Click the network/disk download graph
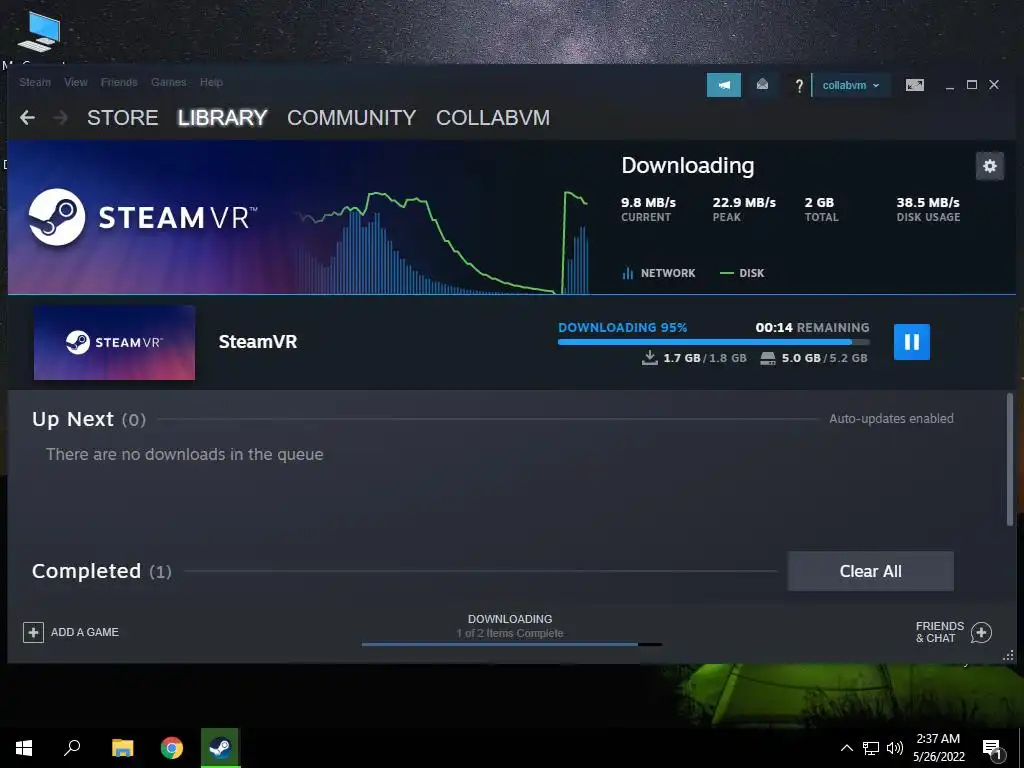Viewport: 1024px width, 768px height. pos(441,242)
